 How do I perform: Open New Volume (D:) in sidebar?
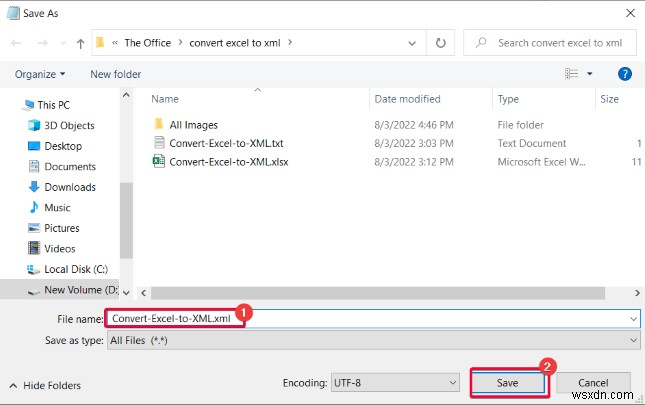click(81, 290)
